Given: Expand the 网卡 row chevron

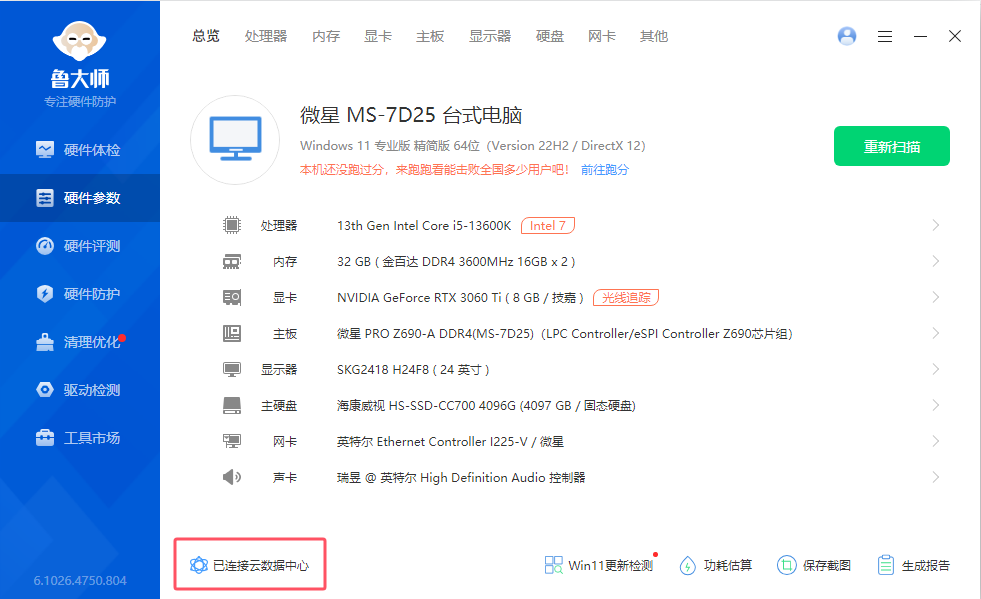Looking at the screenshot, I should 935,441.
